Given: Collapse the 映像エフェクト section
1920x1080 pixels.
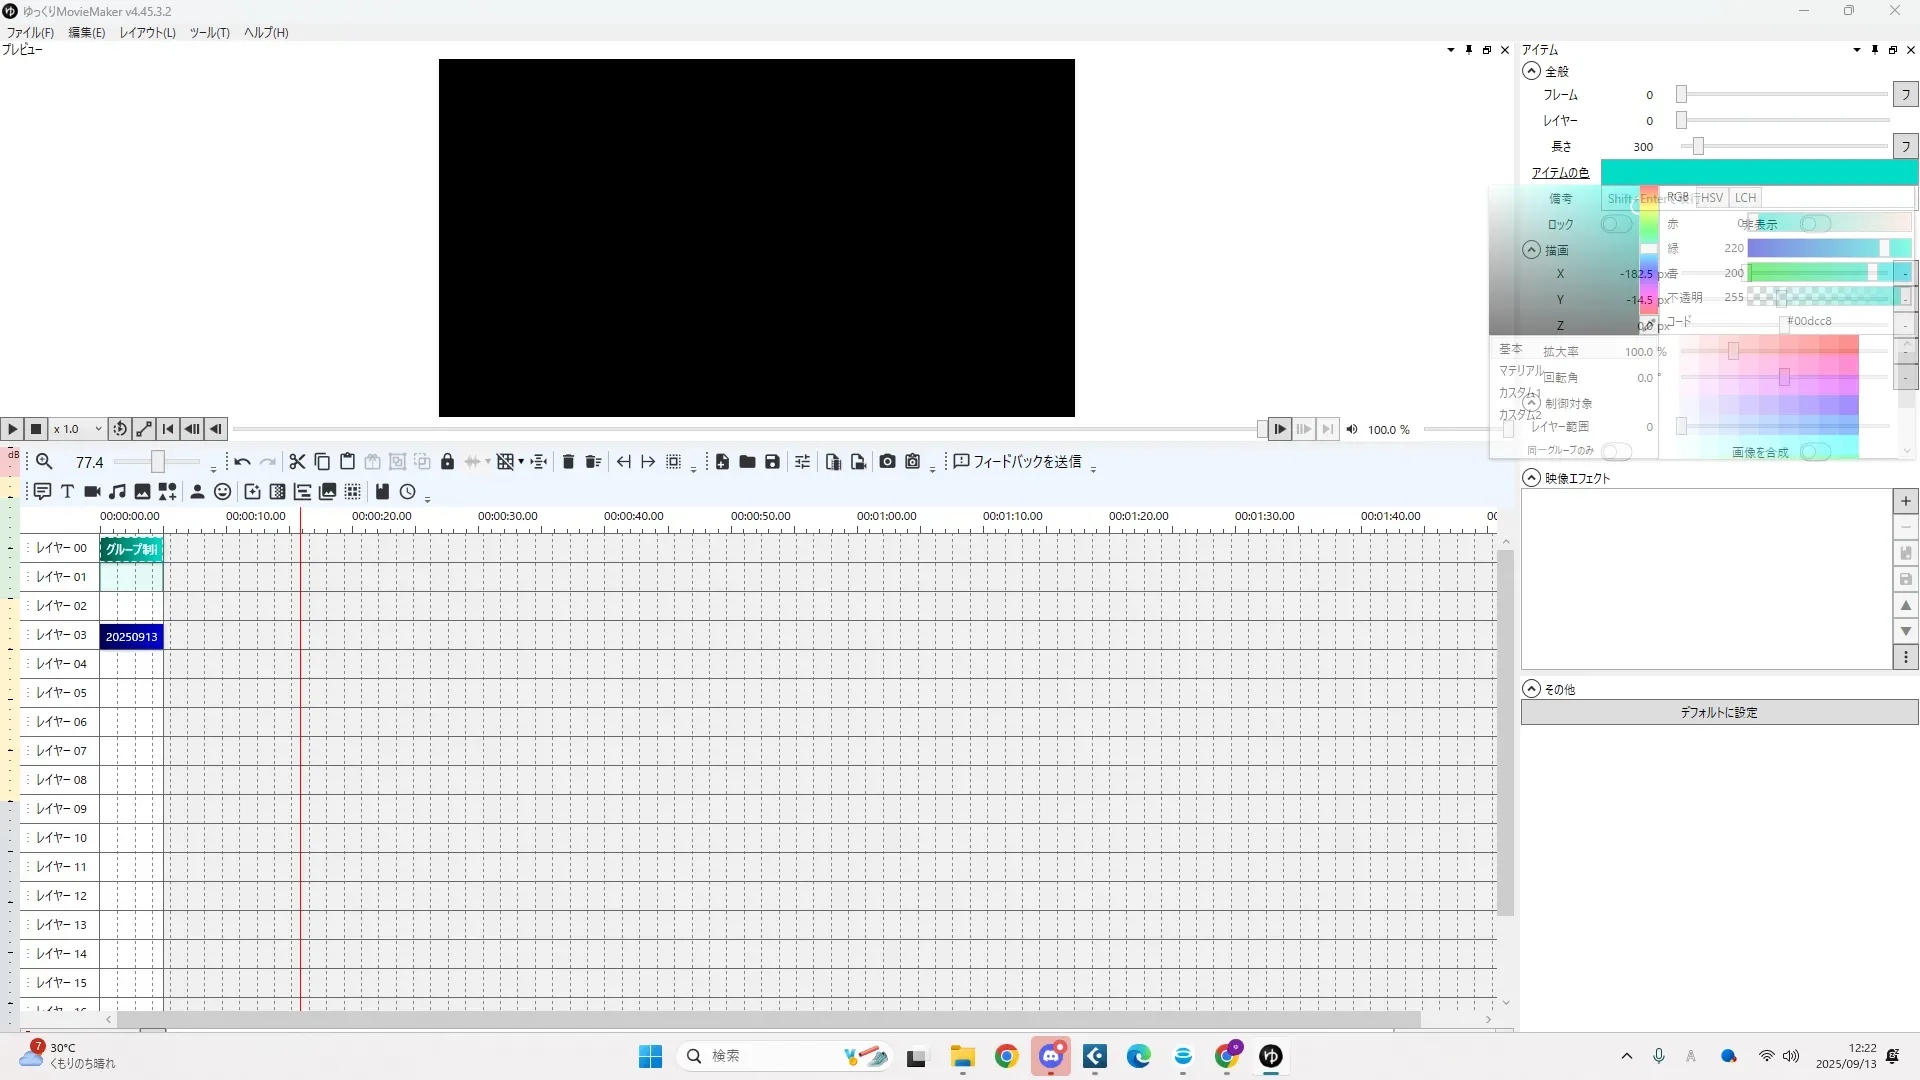Looking at the screenshot, I should click(x=1531, y=478).
